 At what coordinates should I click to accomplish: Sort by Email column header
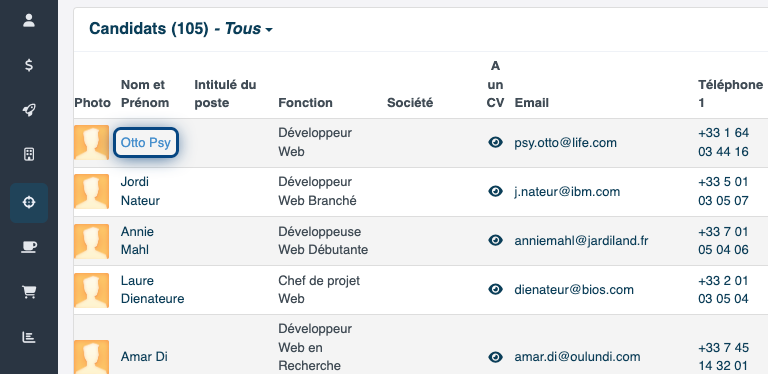531,103
